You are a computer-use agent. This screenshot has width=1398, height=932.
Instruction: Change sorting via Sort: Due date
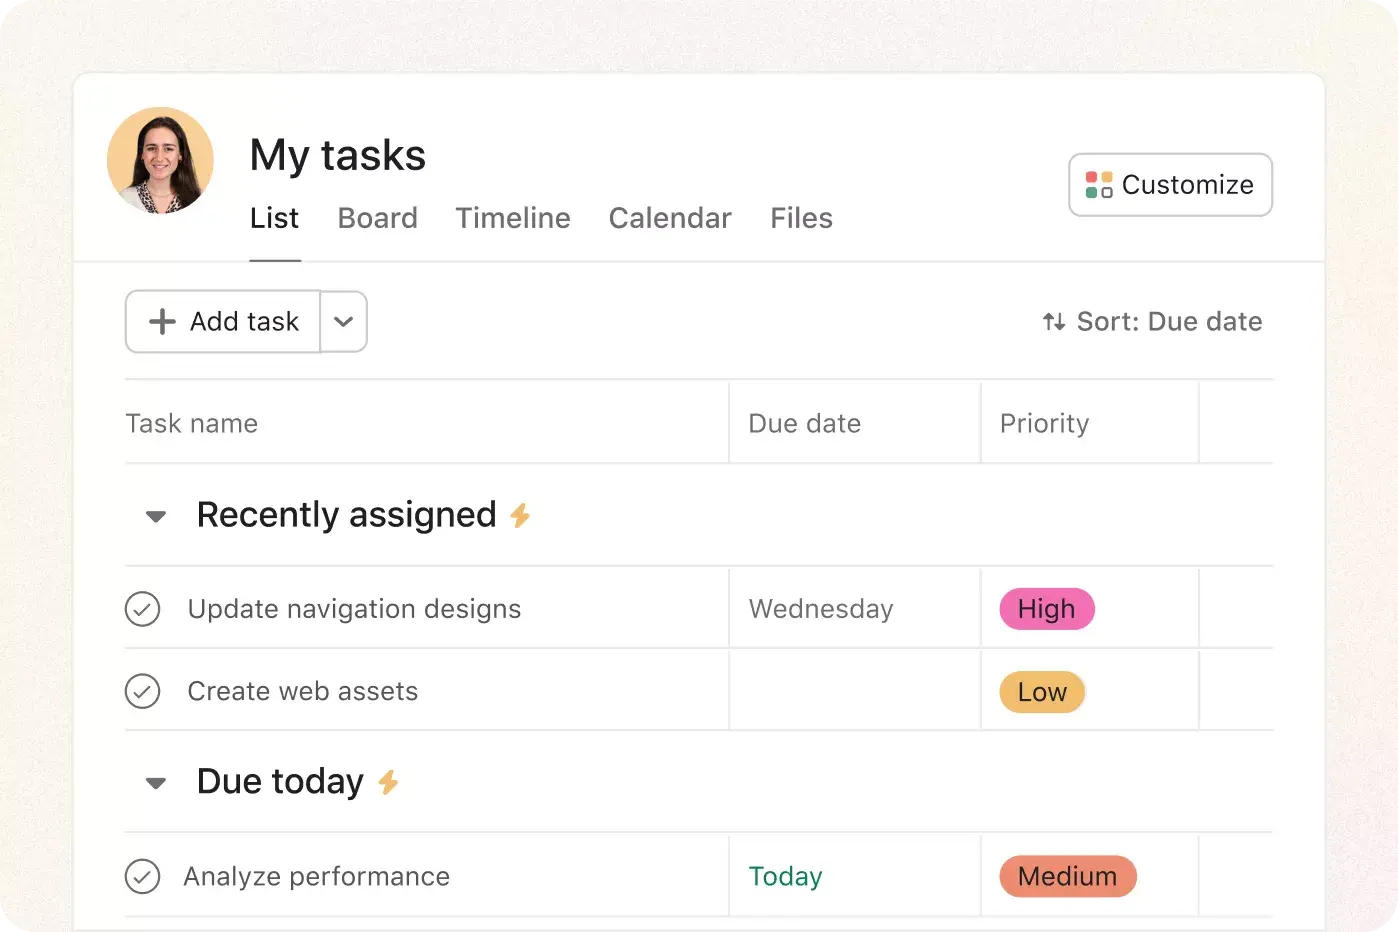click(1168, 321)
